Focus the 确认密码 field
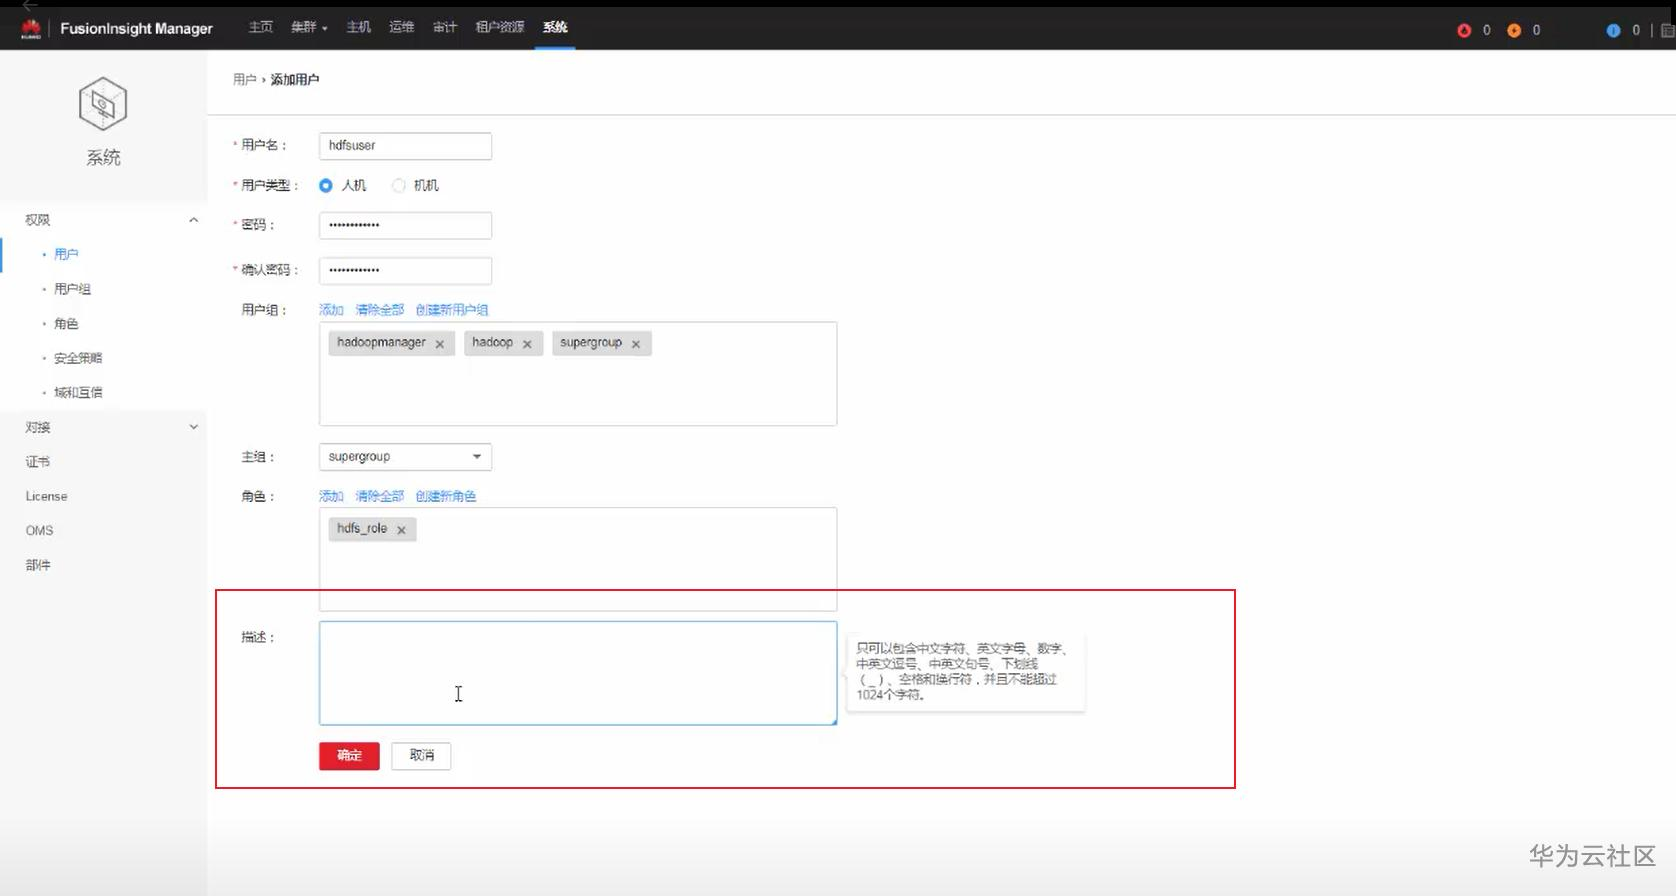 [x=405, y=271]
